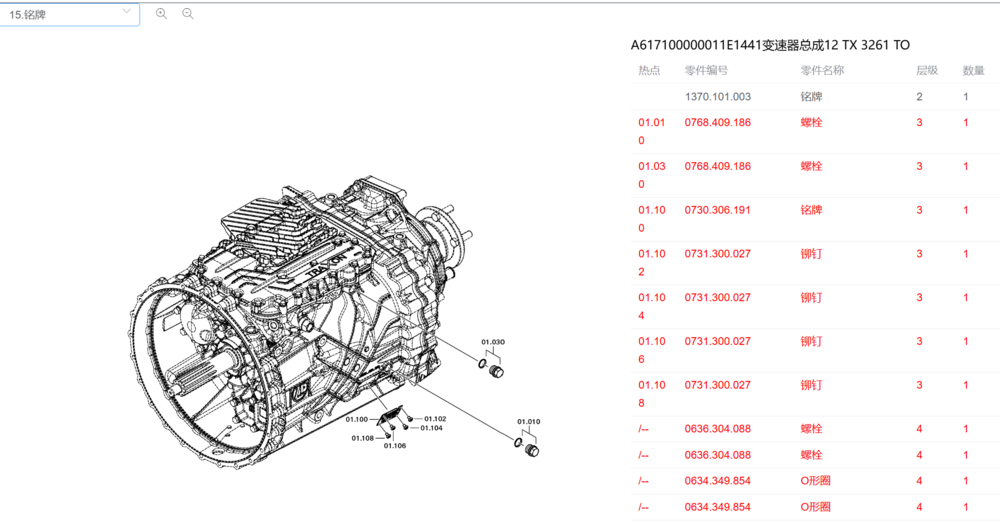Click the 层级 column header
The width and height of the screenshot is (1000, 523).
(927, 70)
